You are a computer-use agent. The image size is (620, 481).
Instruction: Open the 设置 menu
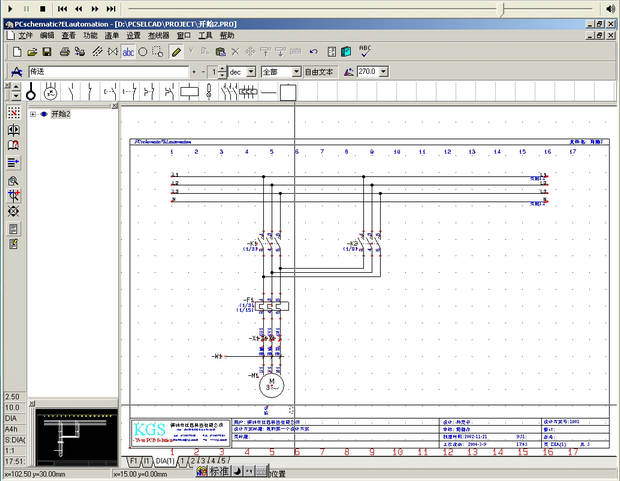pos(133,35)
